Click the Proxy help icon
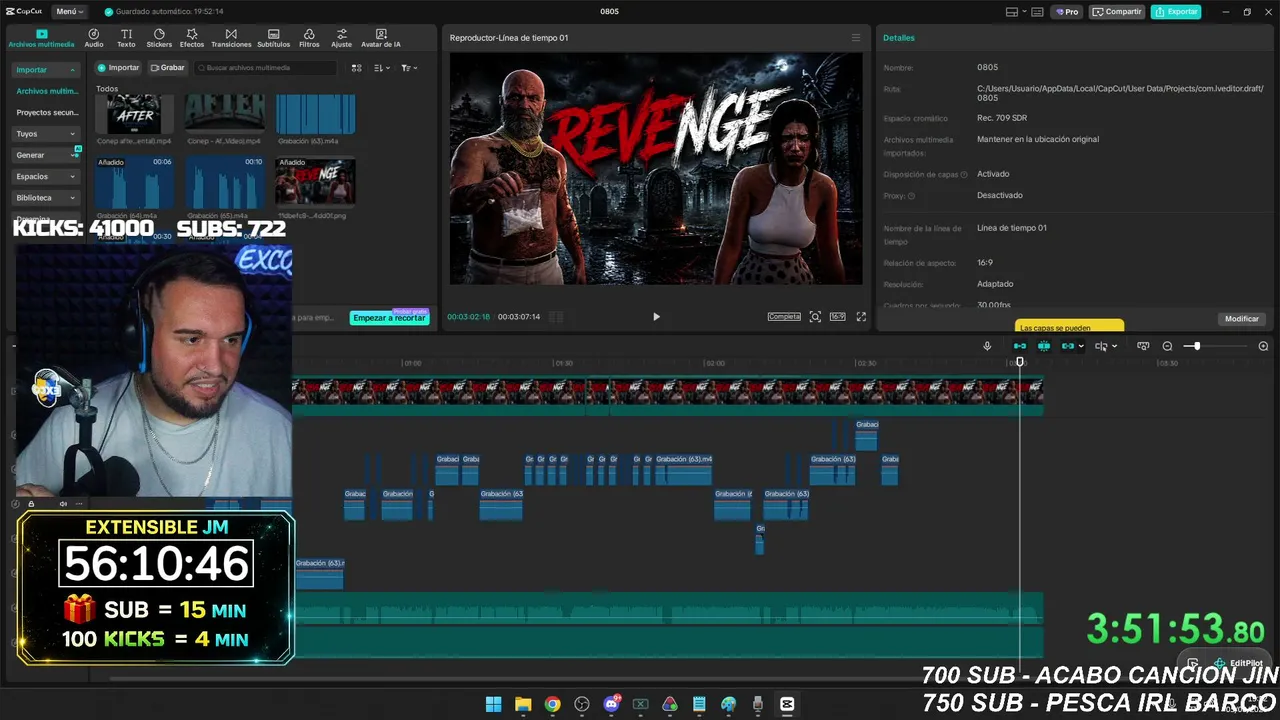 (911, 196)
